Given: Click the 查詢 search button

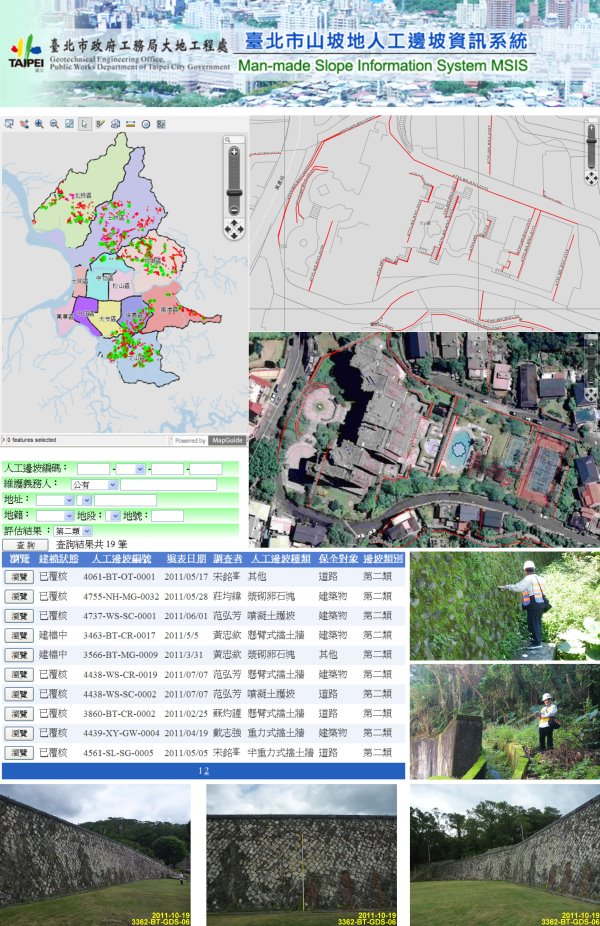Looking at the screenshot, I should [25, 545].
